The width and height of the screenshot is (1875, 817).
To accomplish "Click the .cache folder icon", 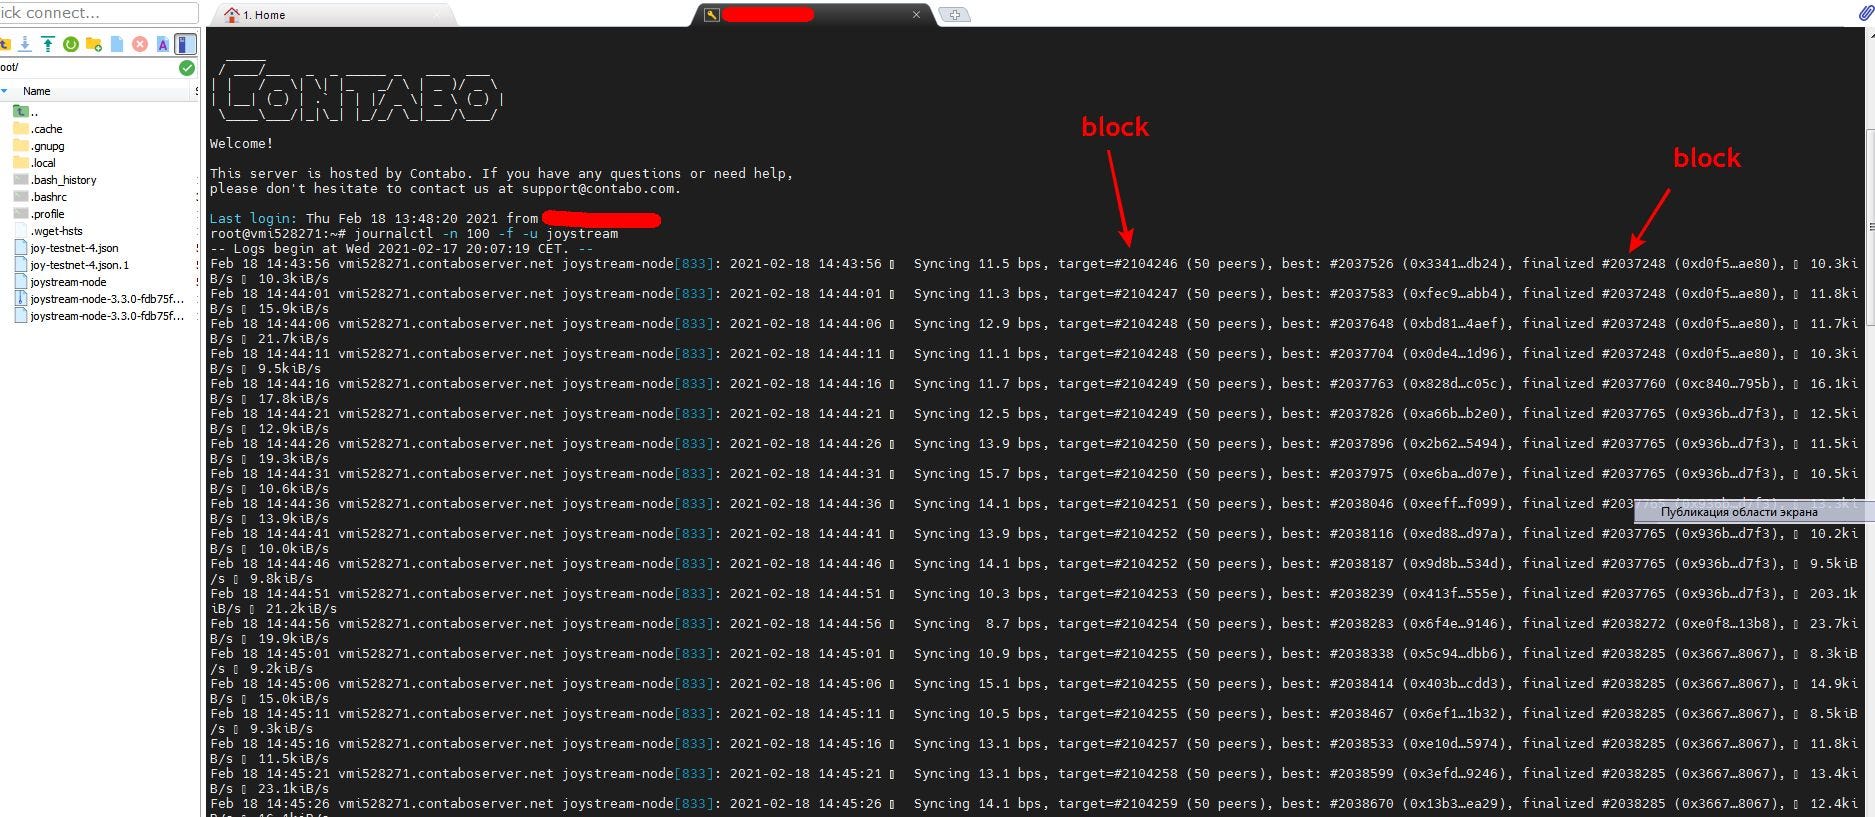I will coord(21,129).
